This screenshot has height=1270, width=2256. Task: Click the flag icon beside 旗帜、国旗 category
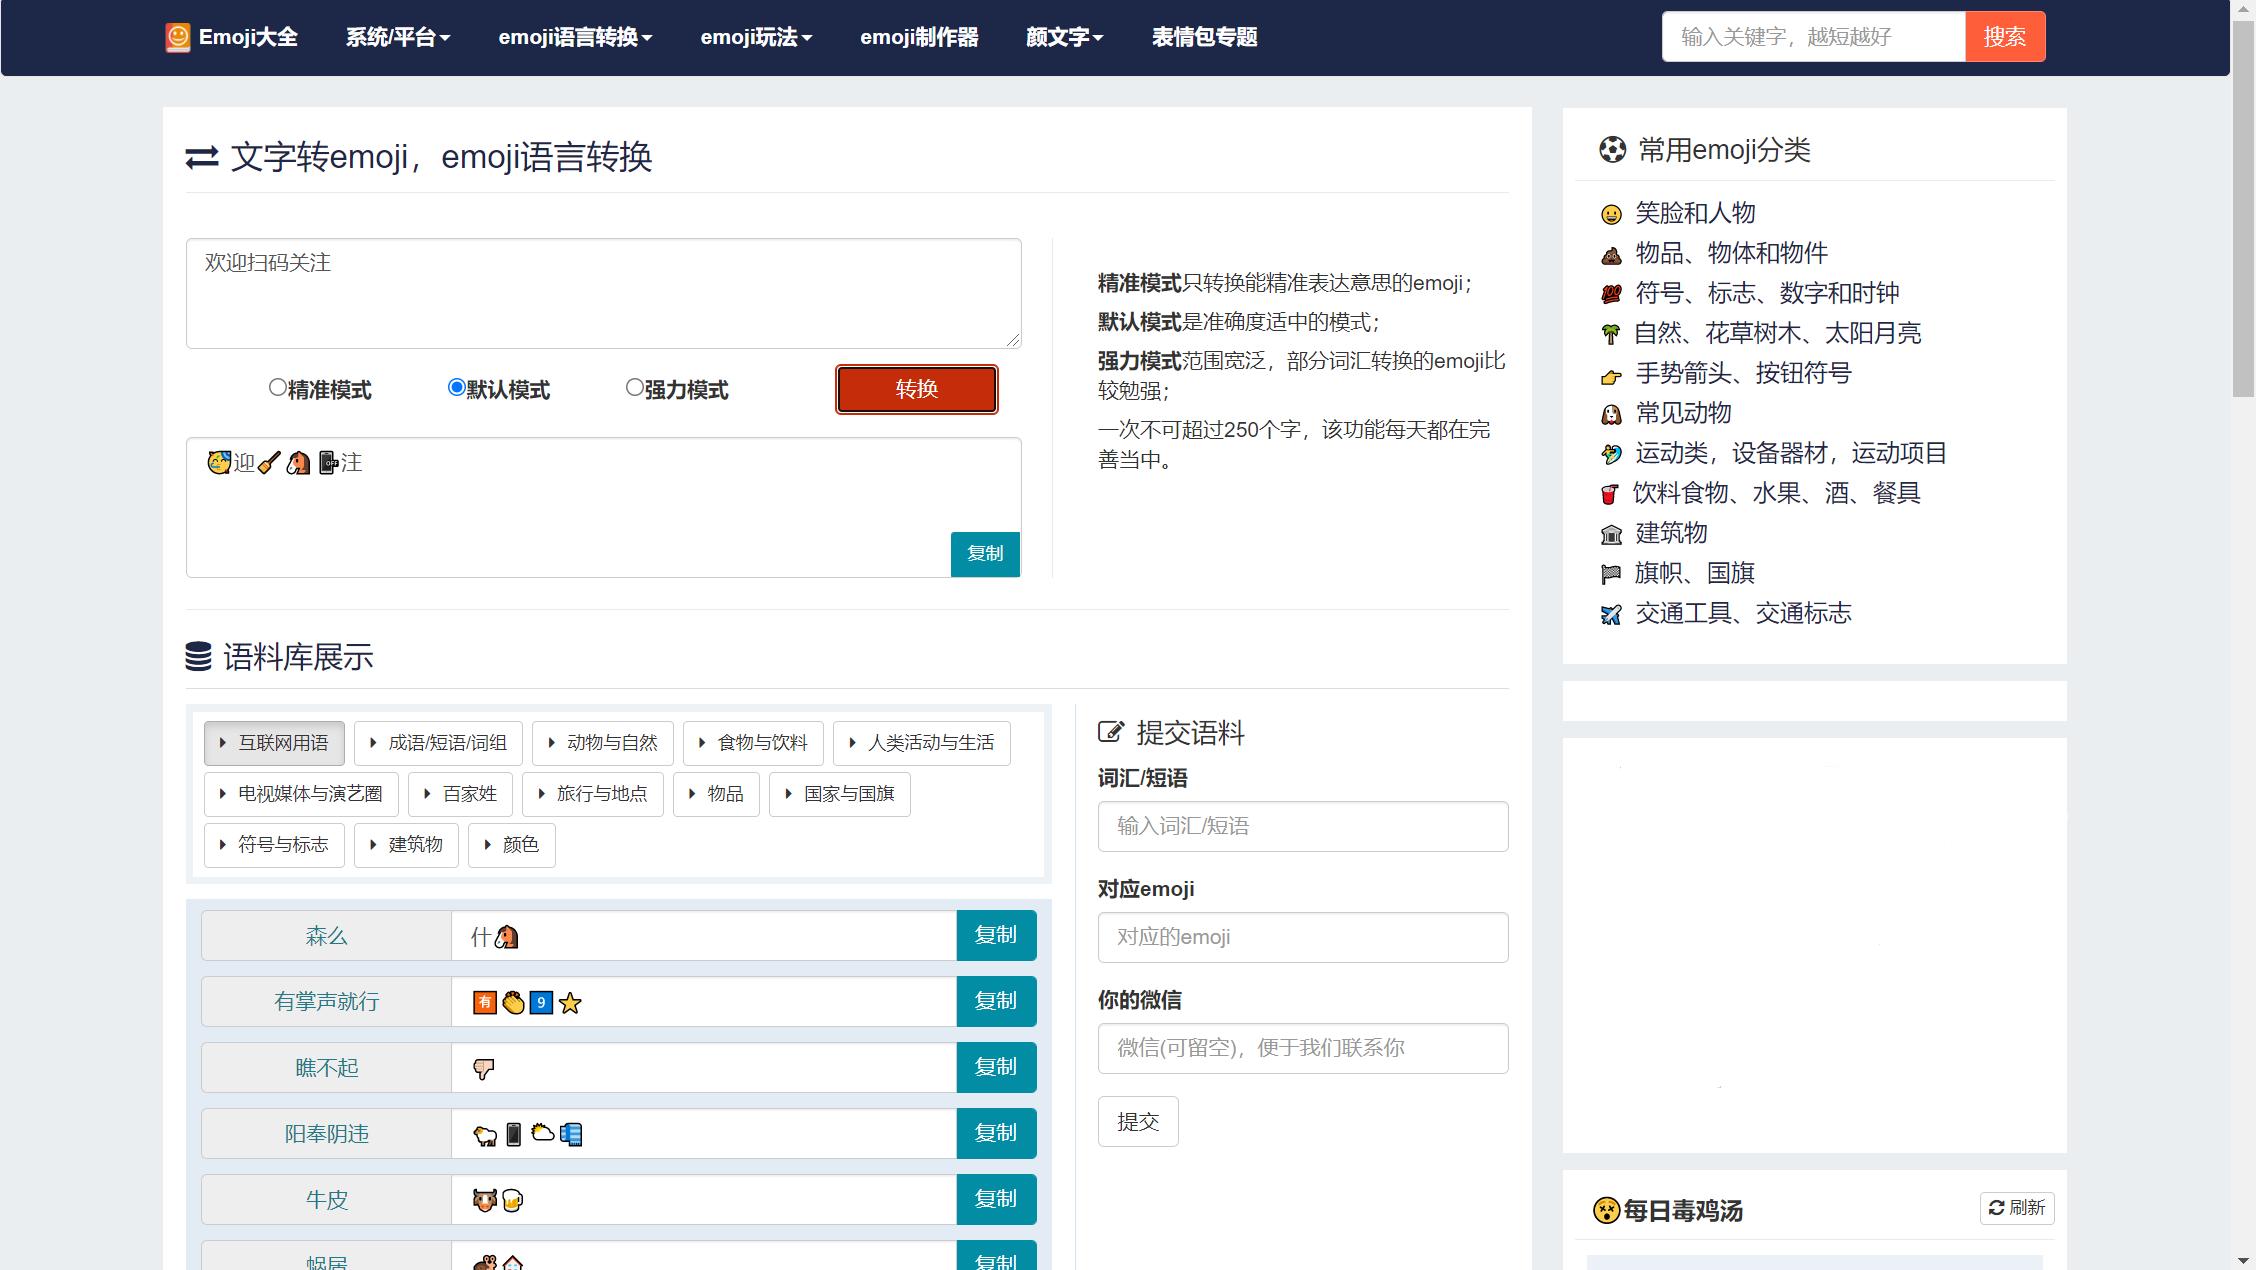1610,573
